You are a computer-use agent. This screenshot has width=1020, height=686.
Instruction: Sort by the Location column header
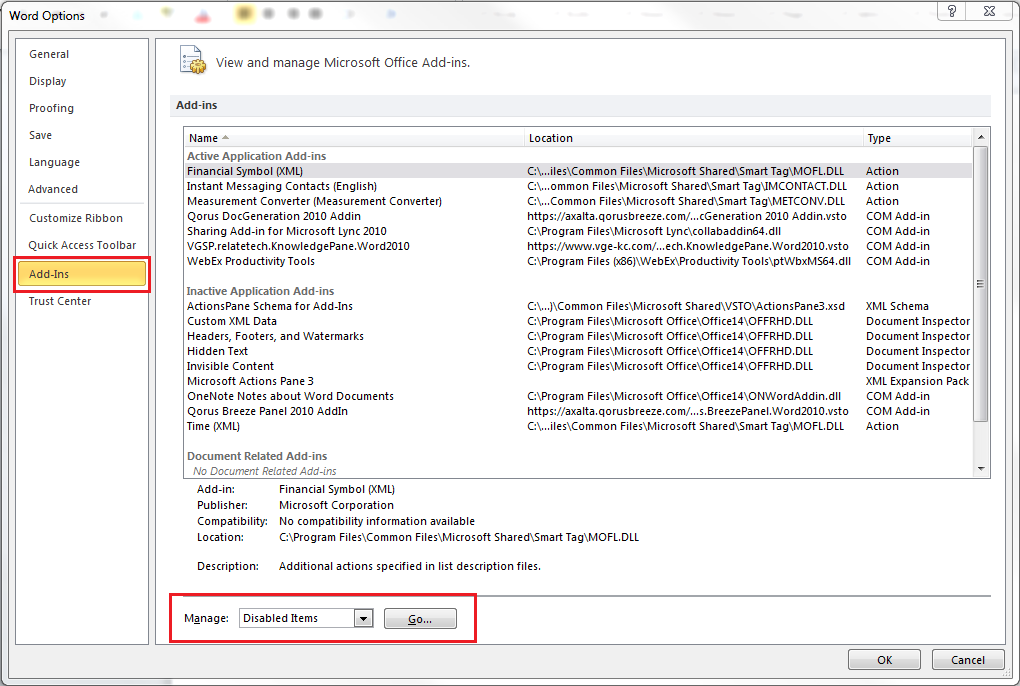(x=693, y=138)
